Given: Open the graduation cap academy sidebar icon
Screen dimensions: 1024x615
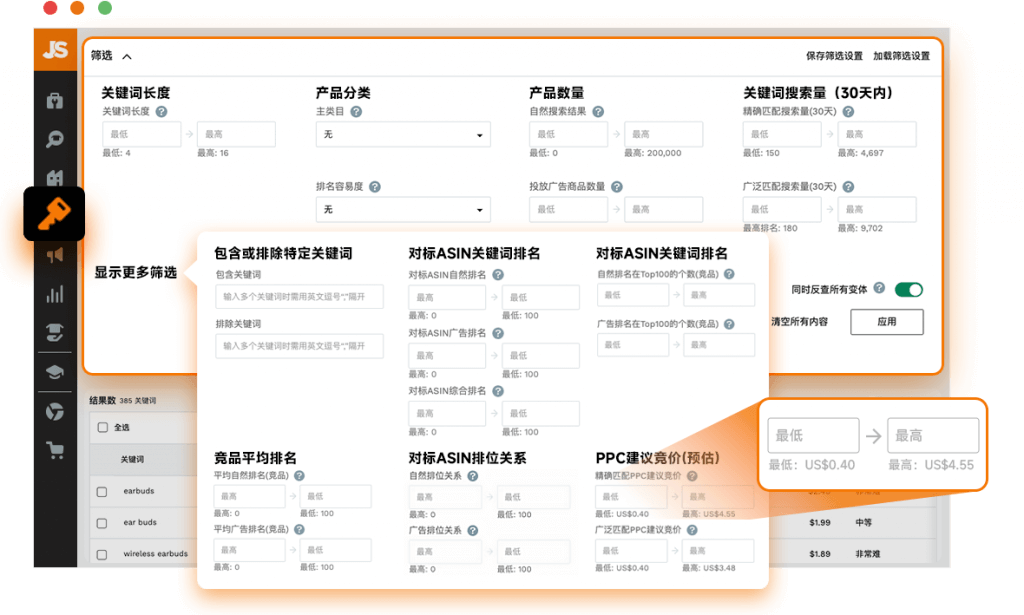Looking at the screenshot, I should pos(55,371).
